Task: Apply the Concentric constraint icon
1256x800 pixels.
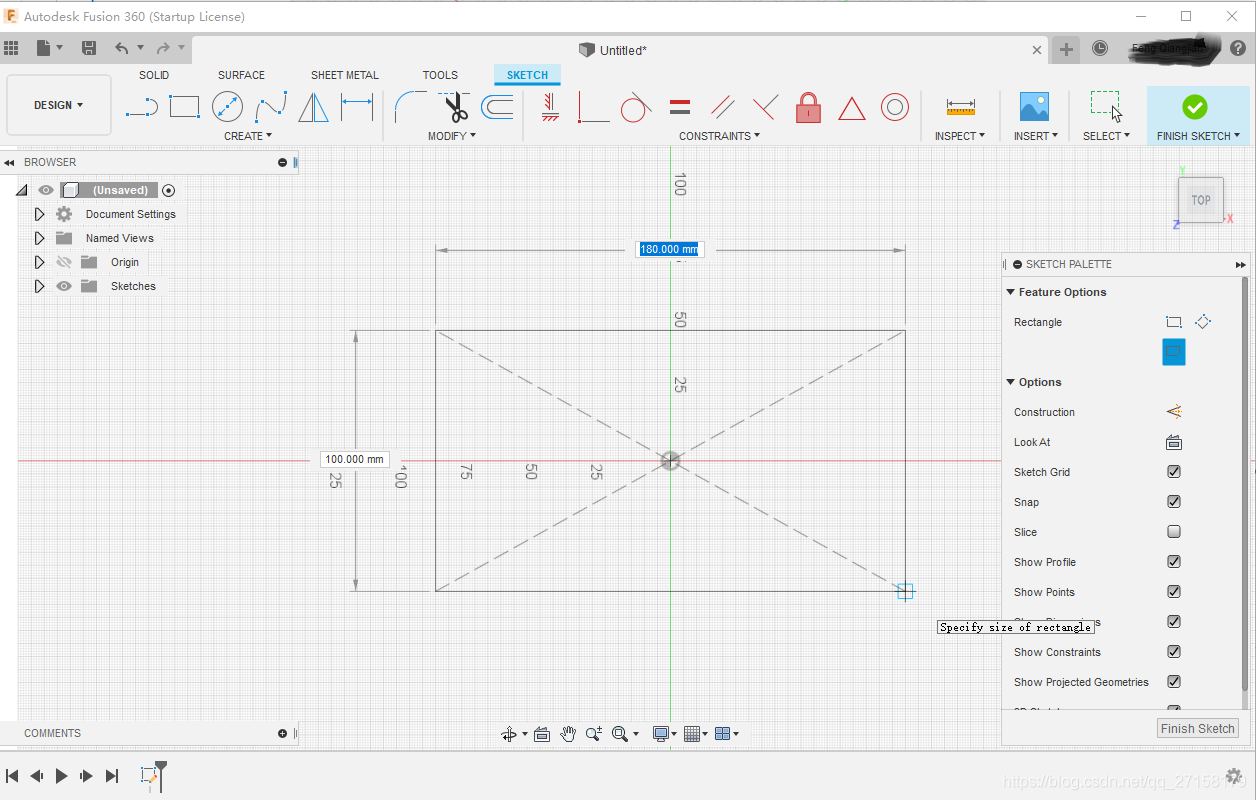Action: click(894, 107)
